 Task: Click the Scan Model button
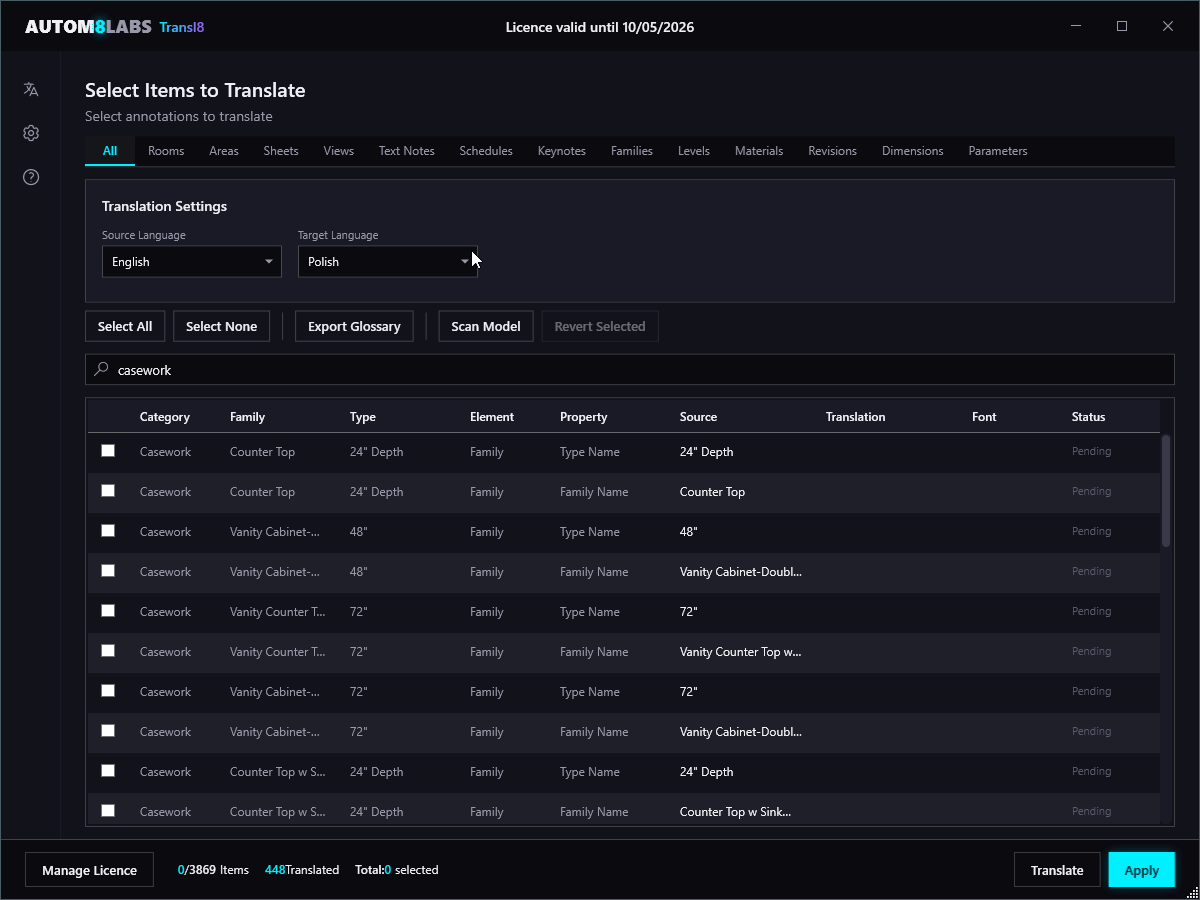(x=486, y=326)
